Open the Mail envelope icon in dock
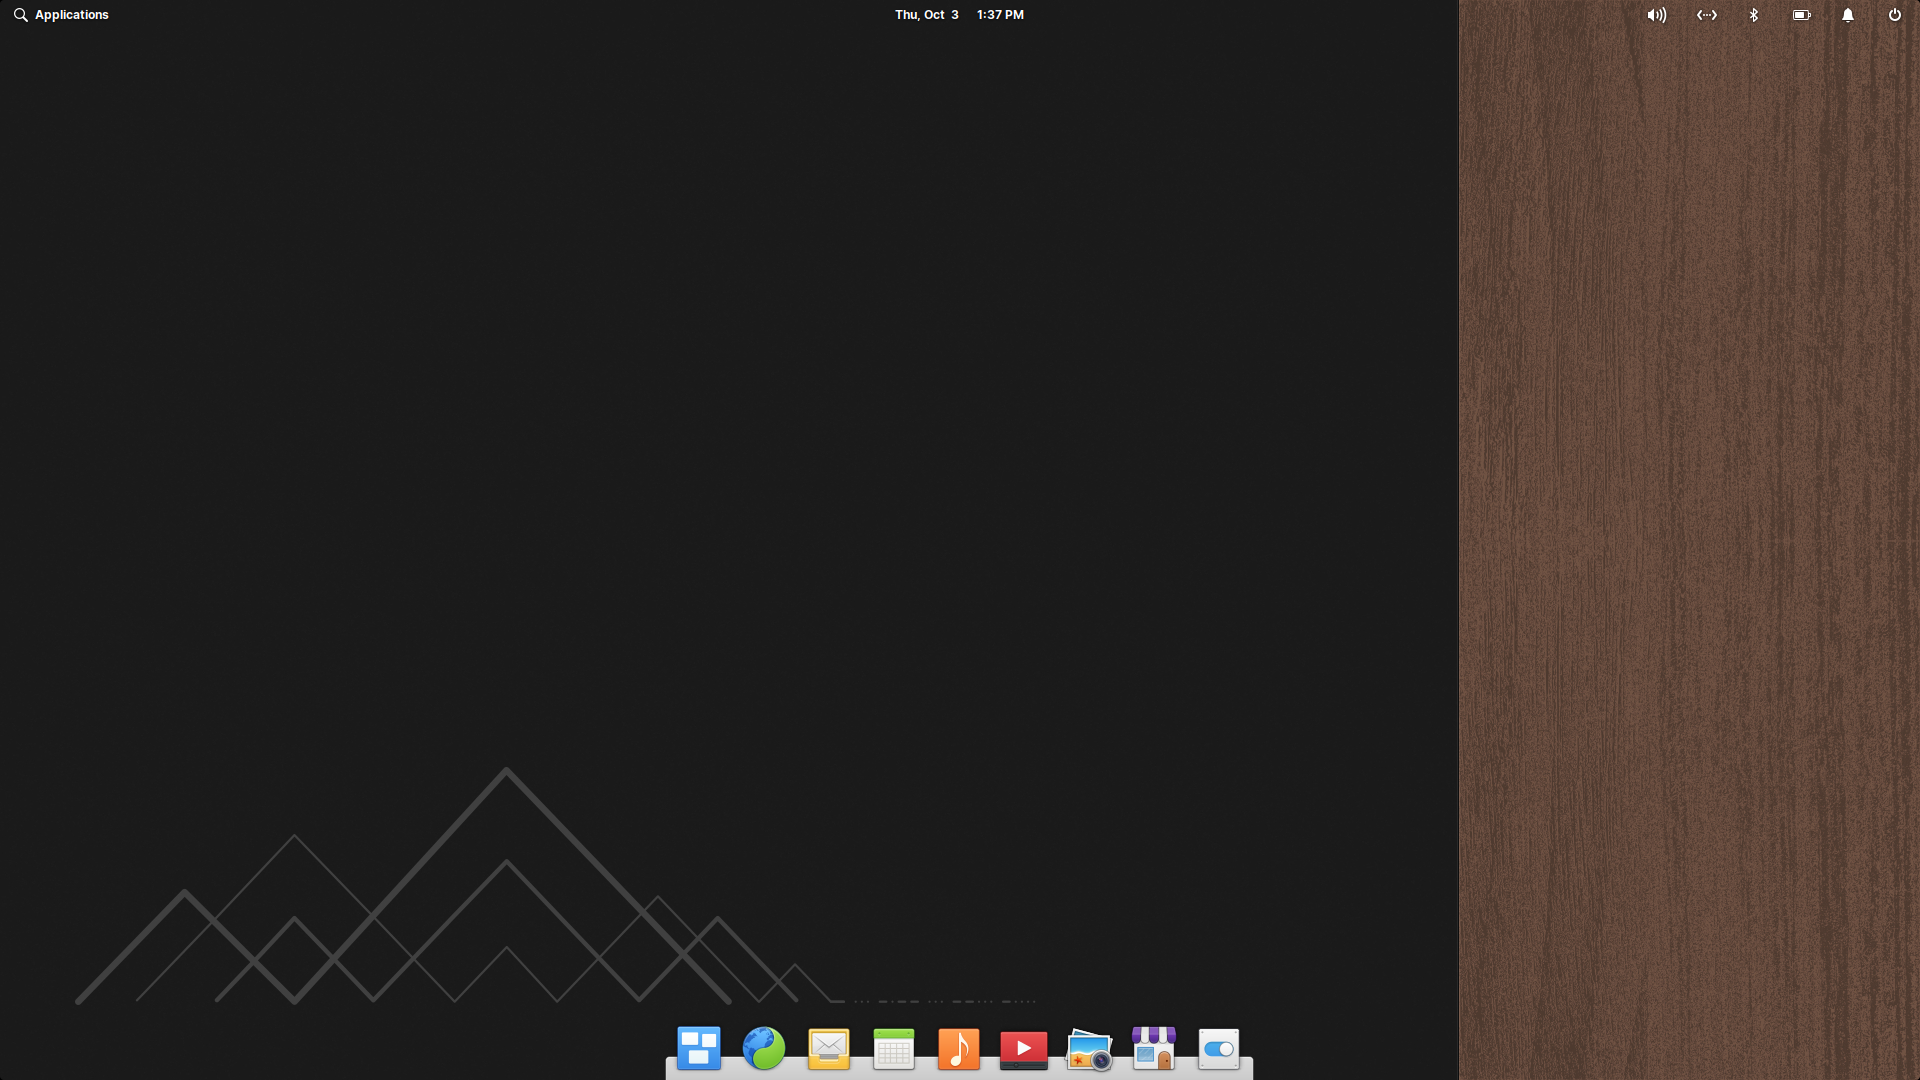This screenshot has width=1920, height=1080. pyautogui.click(x=829, y=1049)
